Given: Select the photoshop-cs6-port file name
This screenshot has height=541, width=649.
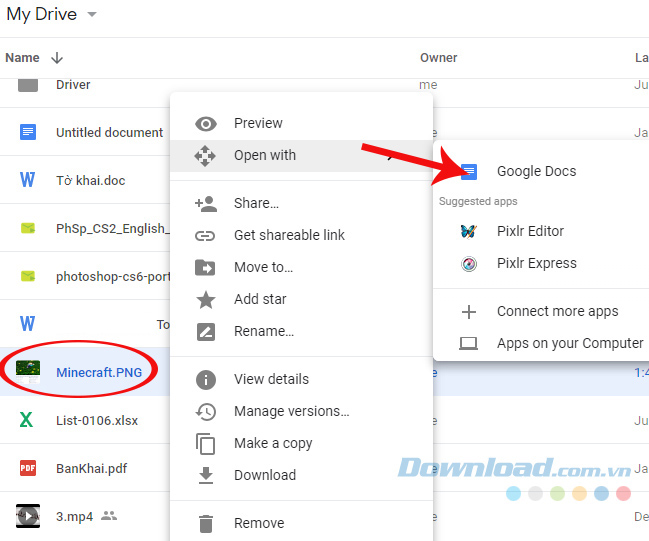Looking at the screenshot, I should 113,277.
